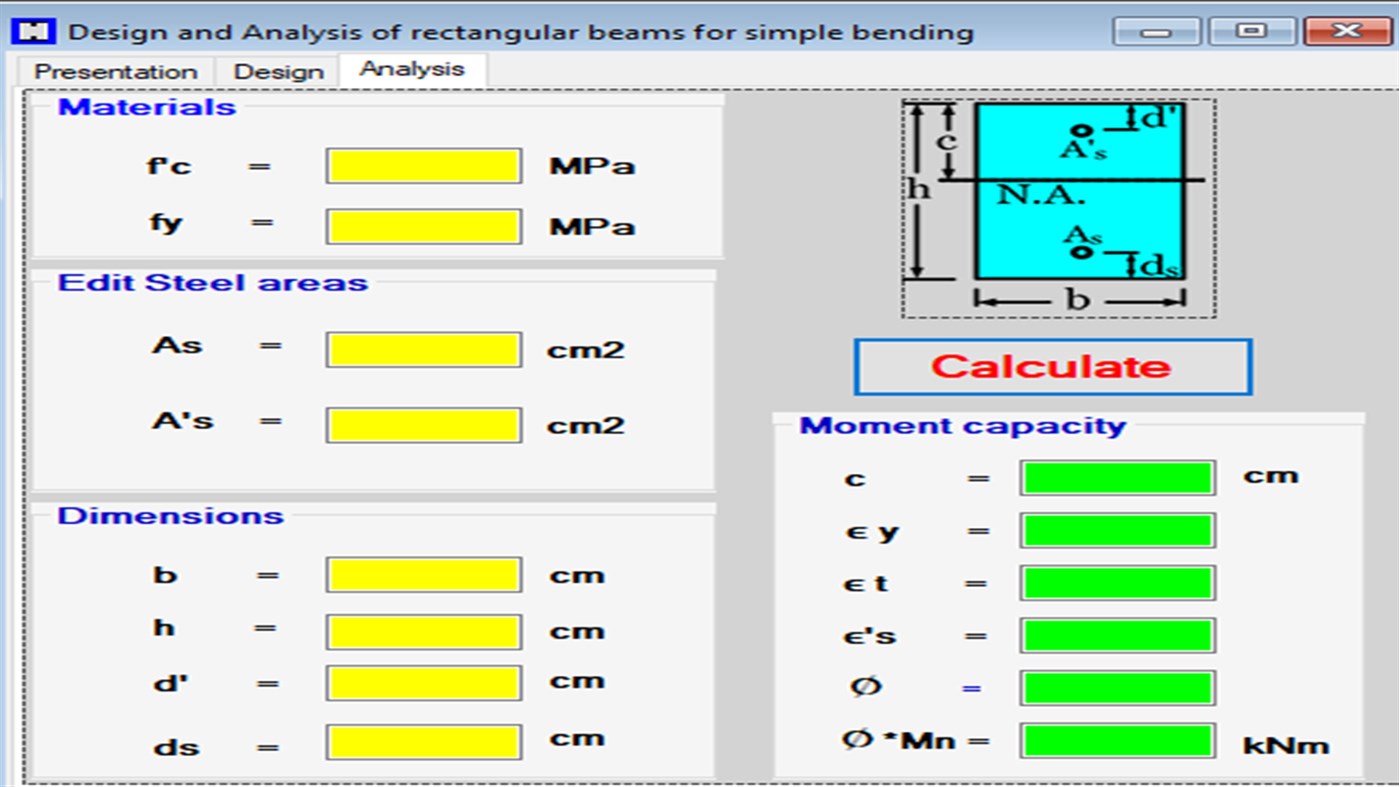Viewport: 1399px width, 787px height.
Task: Select the A's steel area field
Action: (x=422, y=424)
